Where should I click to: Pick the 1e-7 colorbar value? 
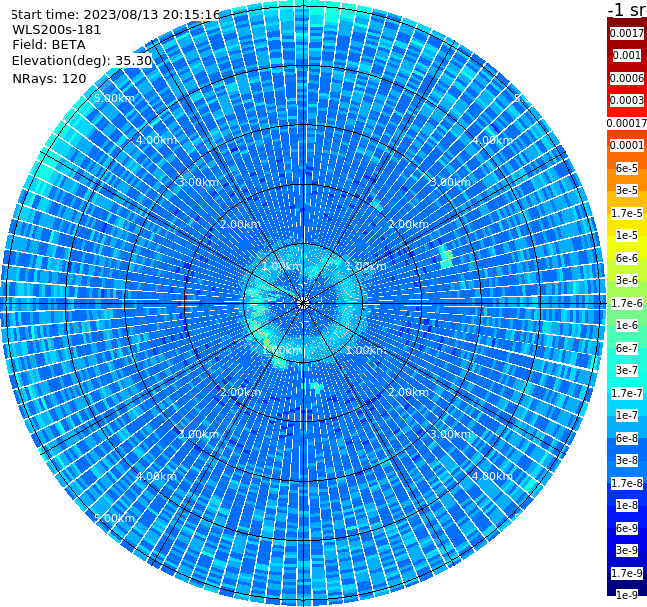click(x=627, y=415)
